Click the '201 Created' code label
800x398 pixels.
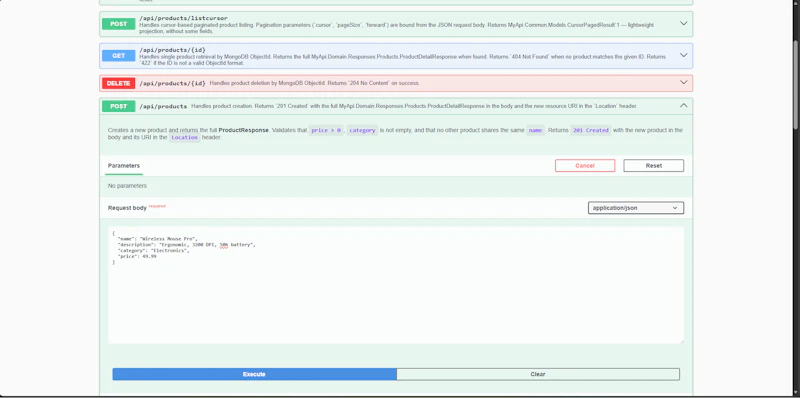[590, 130]
